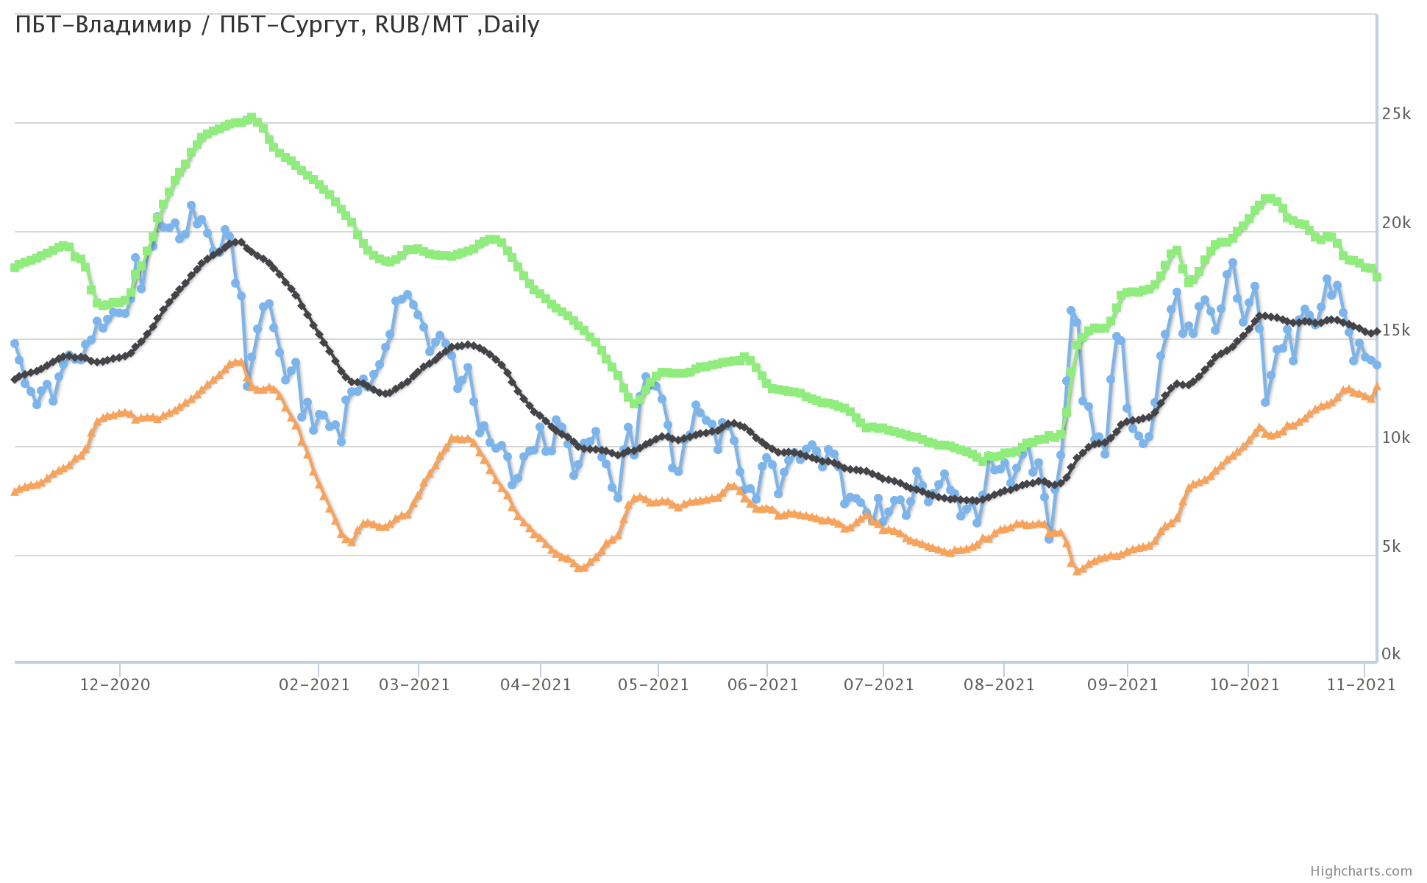Click the 20k value axis label
Image resolution: width=1427 pixels, height=883 pixels.
(x=1396, y=223)
